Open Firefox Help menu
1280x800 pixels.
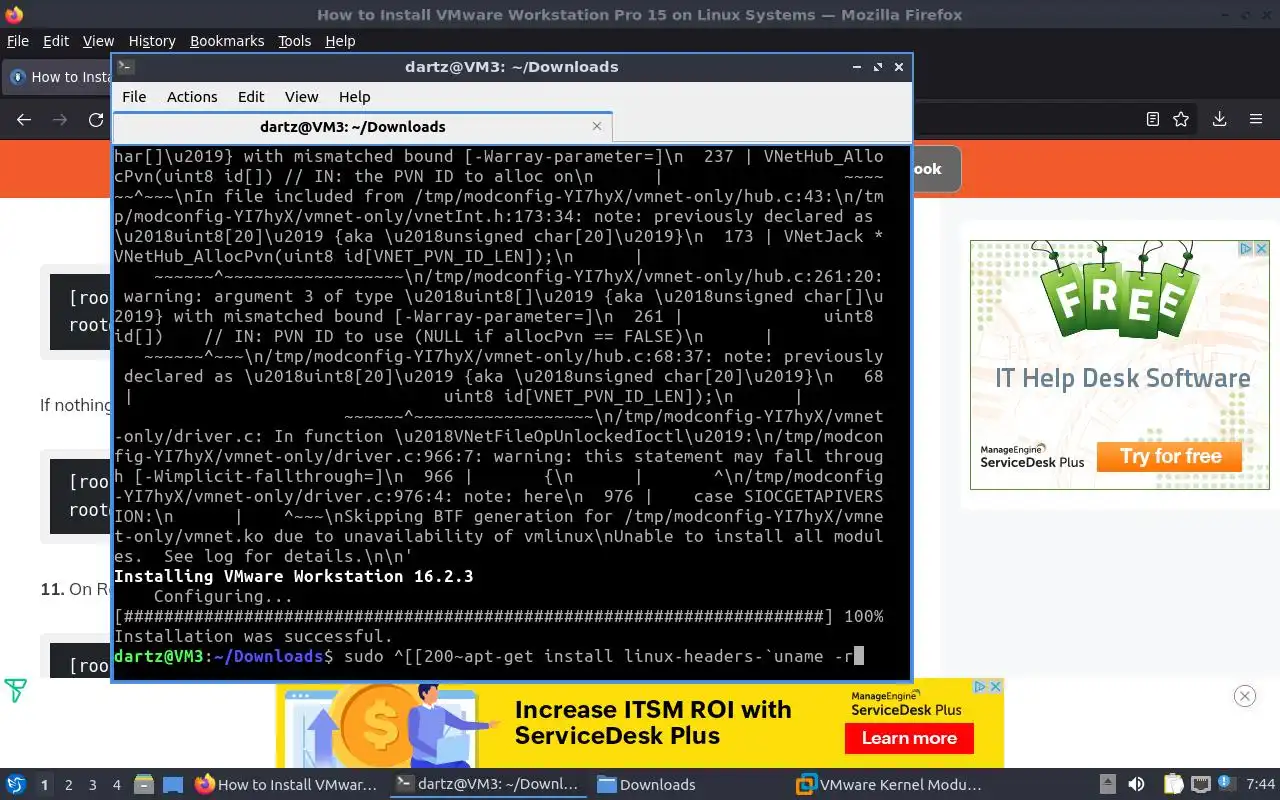(x=340, y=41)
